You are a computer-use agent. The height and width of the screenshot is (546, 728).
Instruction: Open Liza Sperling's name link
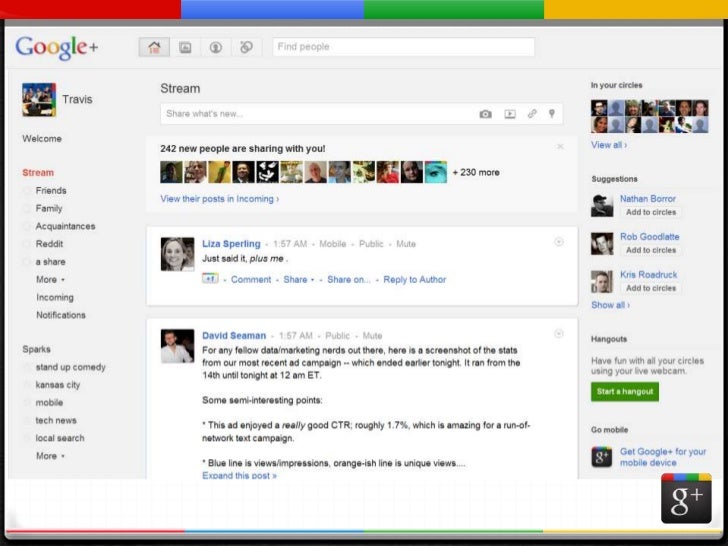pos(231,244)
